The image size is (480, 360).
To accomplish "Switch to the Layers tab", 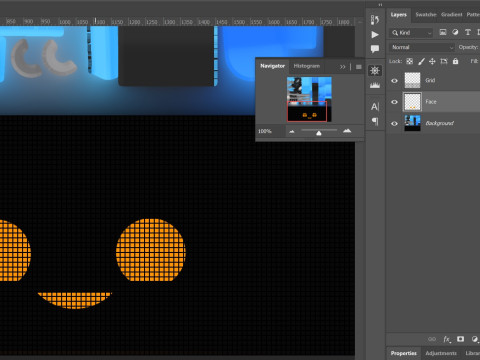I will point(398,15).
